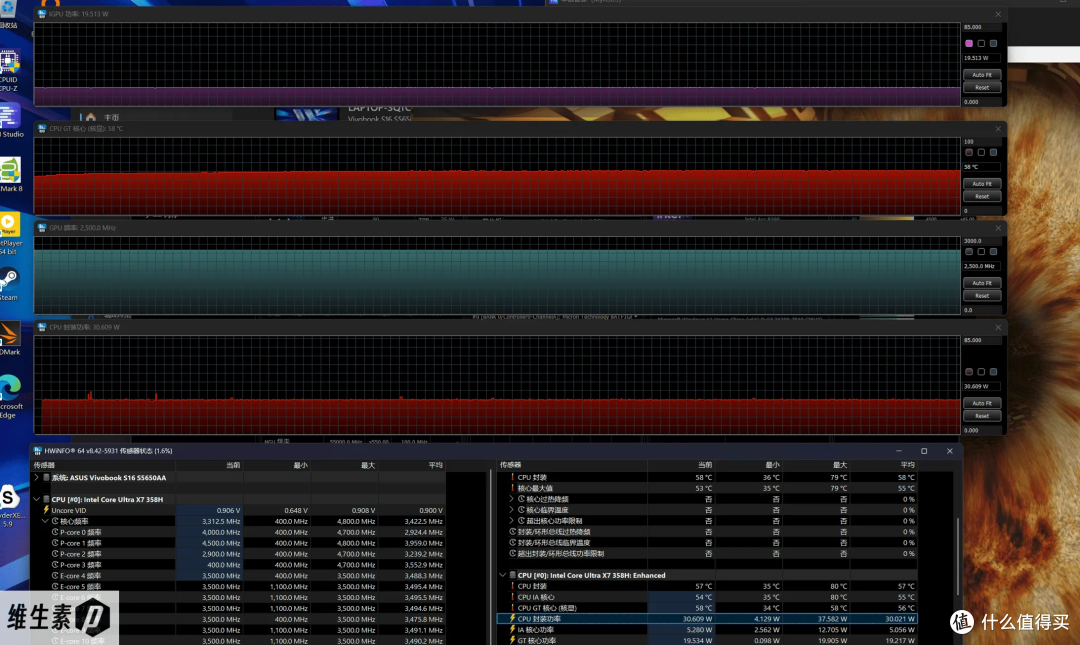This screenshot has width=1080, height=645.
Task: Click the clock icon of P-core 1 频率 row
Action: click(55, 544)
